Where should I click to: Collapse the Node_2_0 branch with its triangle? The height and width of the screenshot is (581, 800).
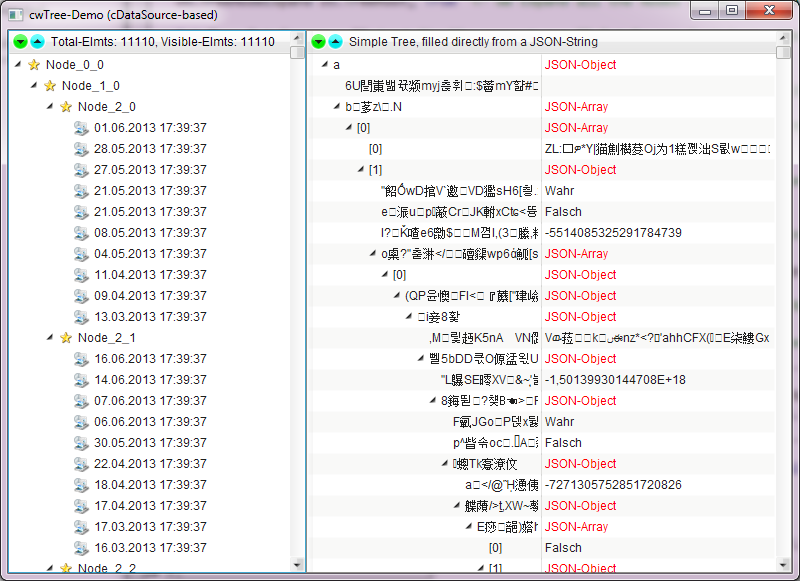(49, 106)
